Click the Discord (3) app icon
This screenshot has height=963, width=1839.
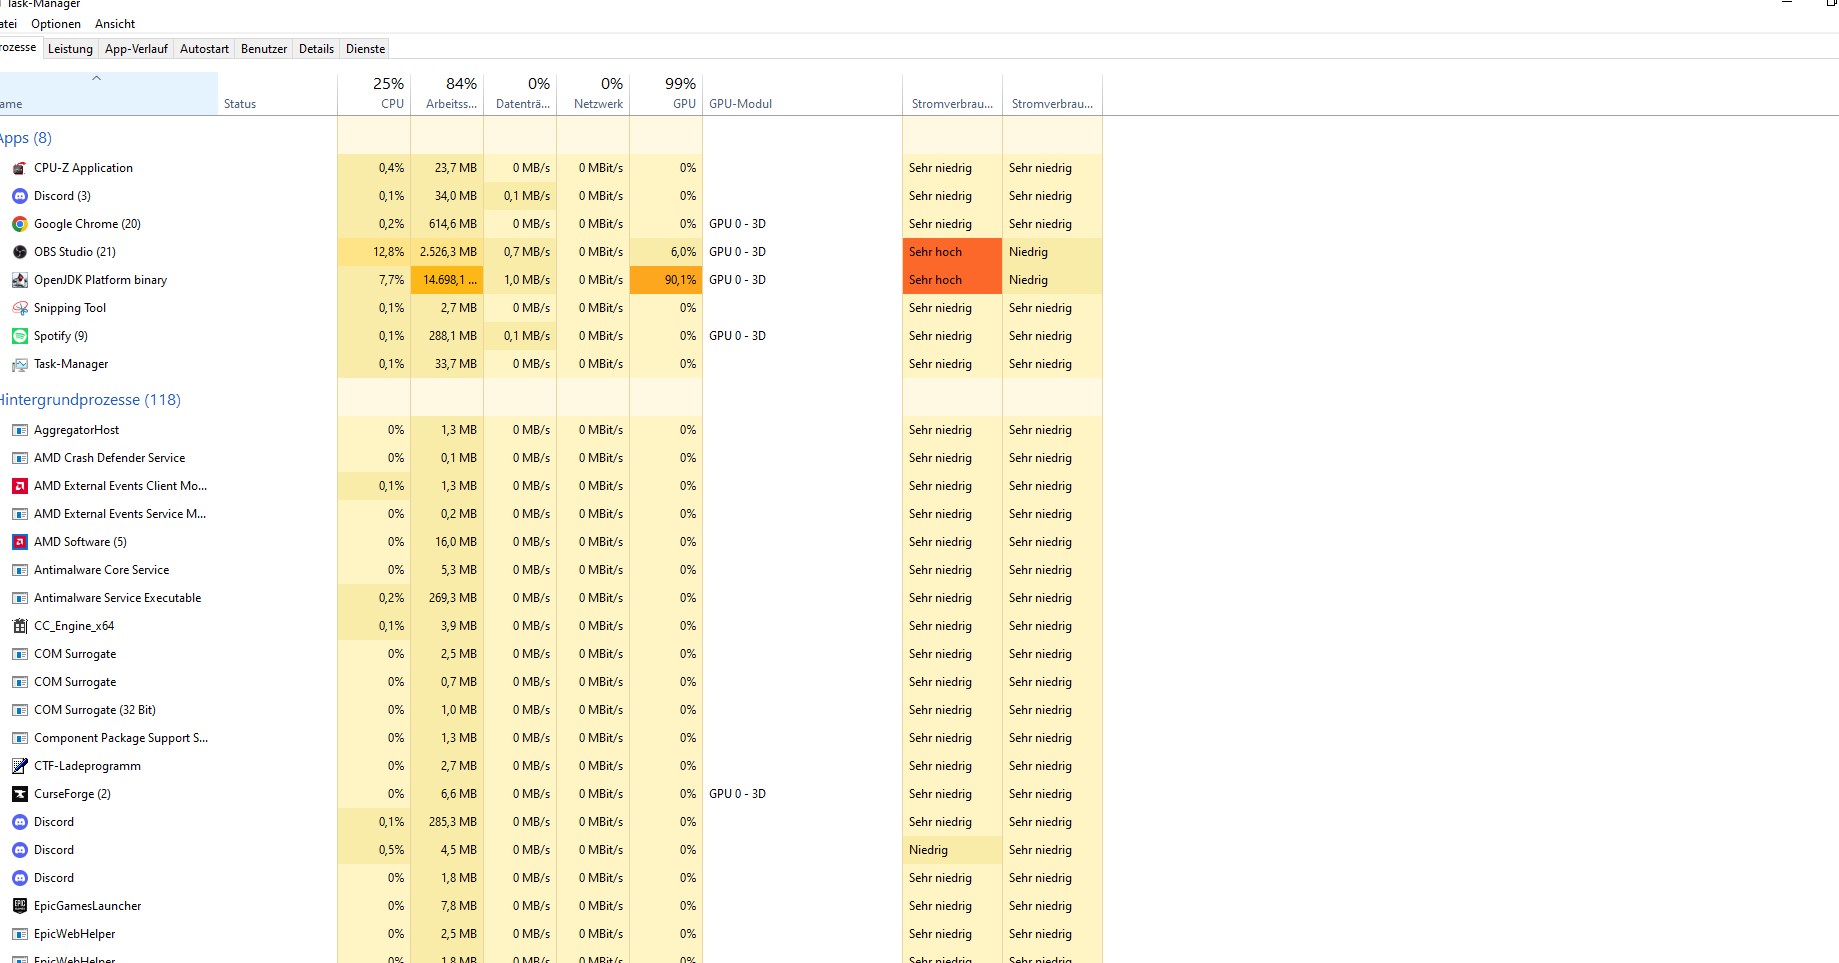point(20,196)
